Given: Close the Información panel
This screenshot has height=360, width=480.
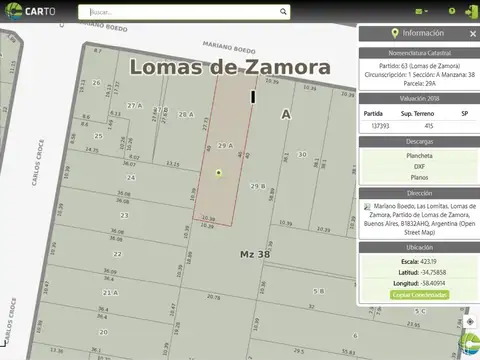Looking at the screenshot, I should point(473,34).
